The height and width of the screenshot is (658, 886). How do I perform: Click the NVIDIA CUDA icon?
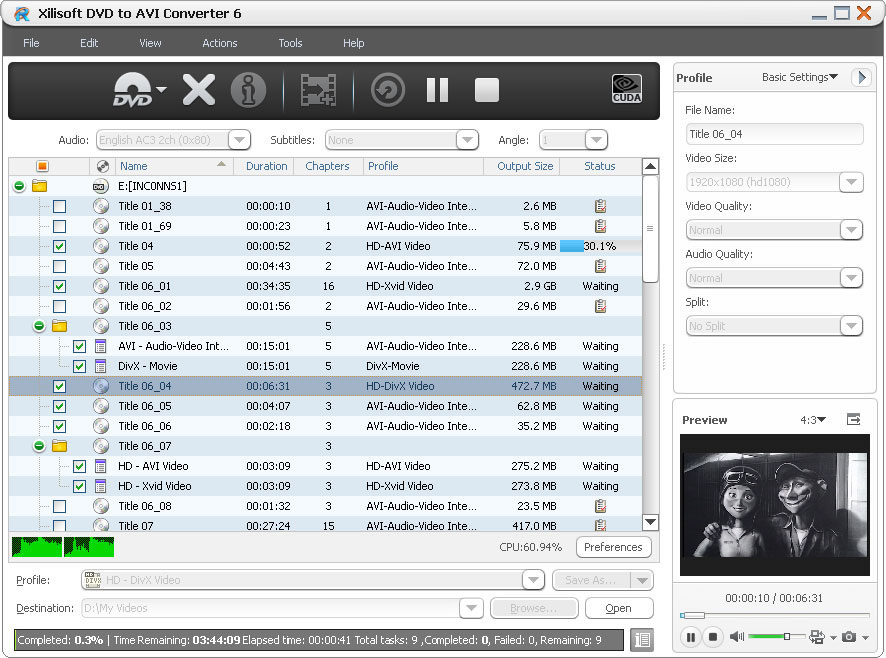coord(627,90)
